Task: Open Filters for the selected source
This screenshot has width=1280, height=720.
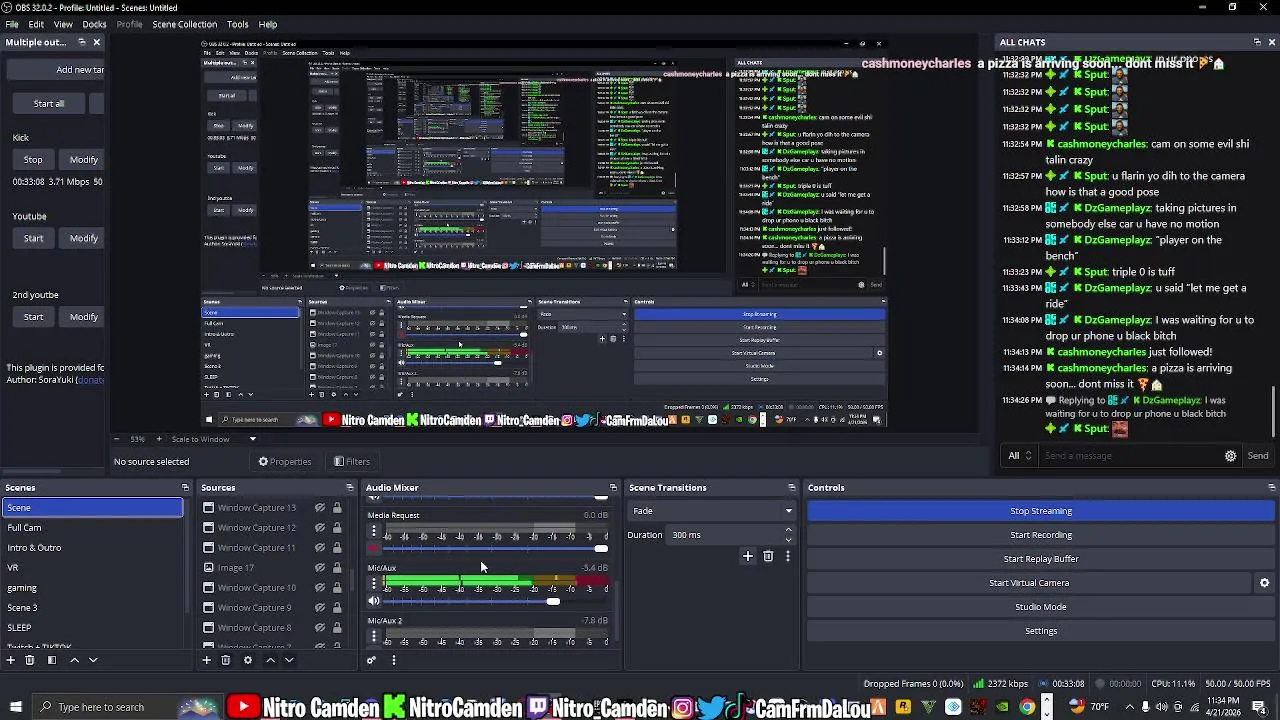Action: pyautogui.click(x=352, y=462)
